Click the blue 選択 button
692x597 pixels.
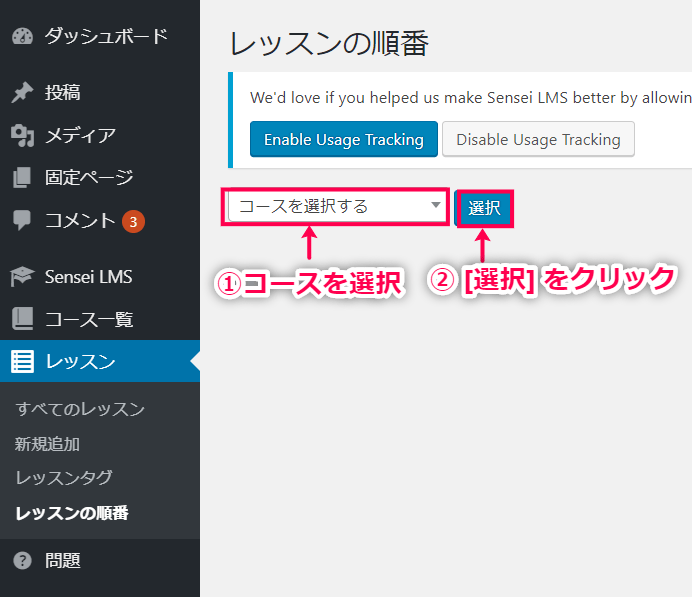(x=484, y=208)
